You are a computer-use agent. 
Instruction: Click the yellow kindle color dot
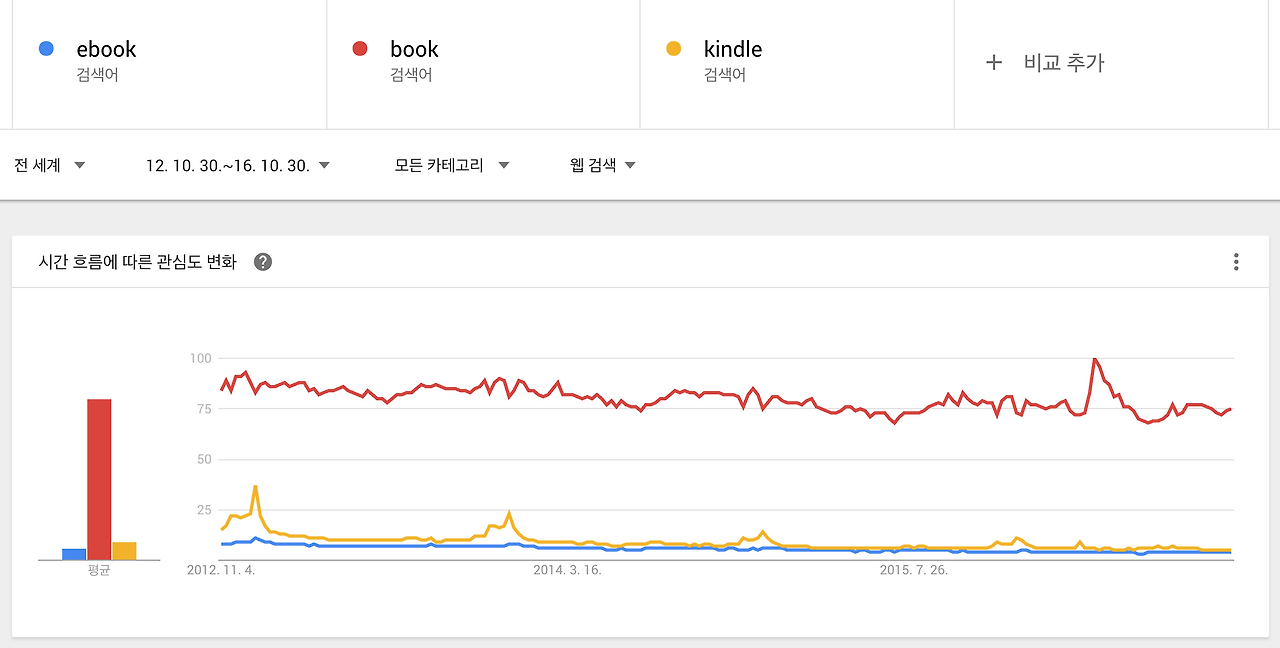[x=674, y=48]
